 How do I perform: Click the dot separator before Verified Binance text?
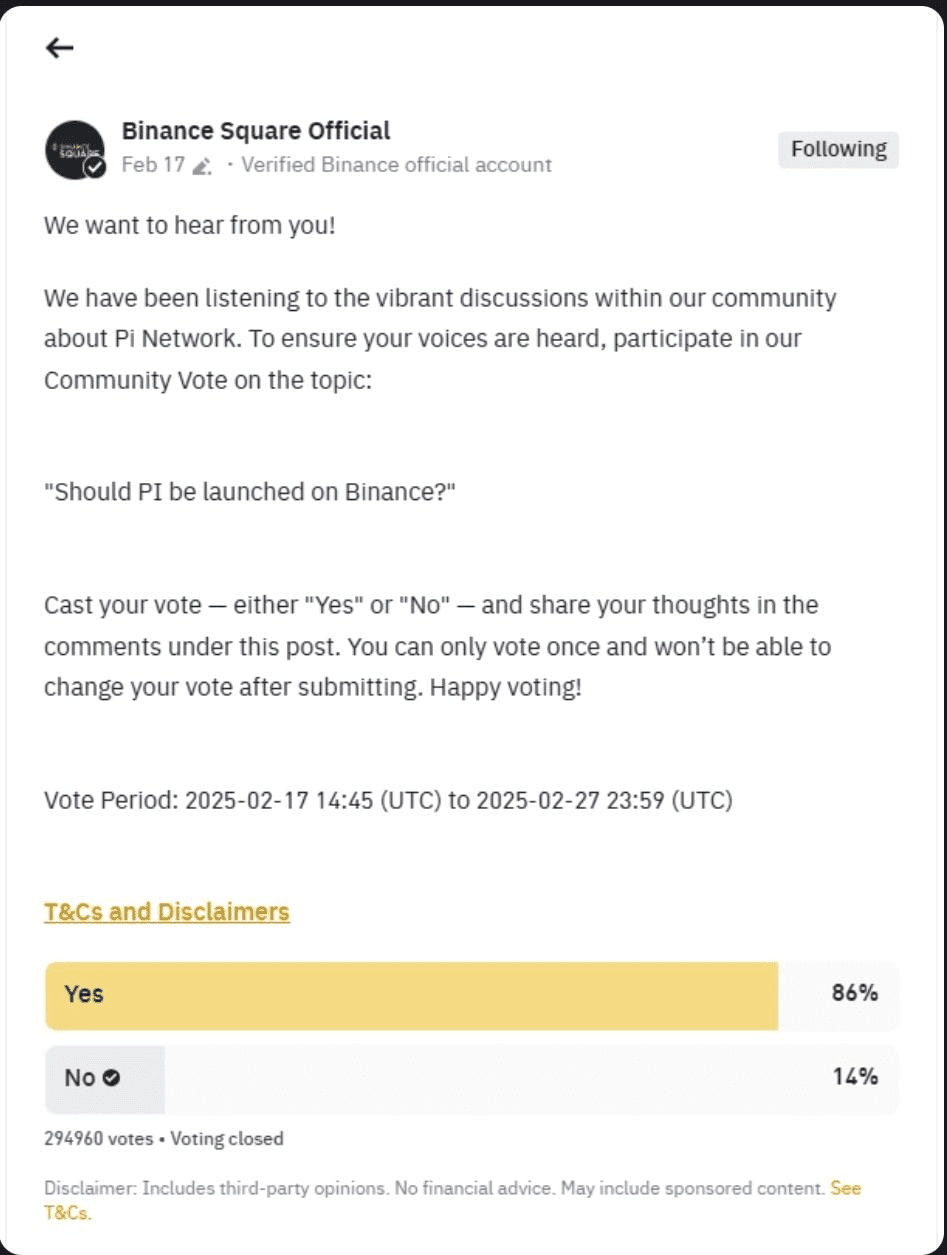click(x=231, y=165)
